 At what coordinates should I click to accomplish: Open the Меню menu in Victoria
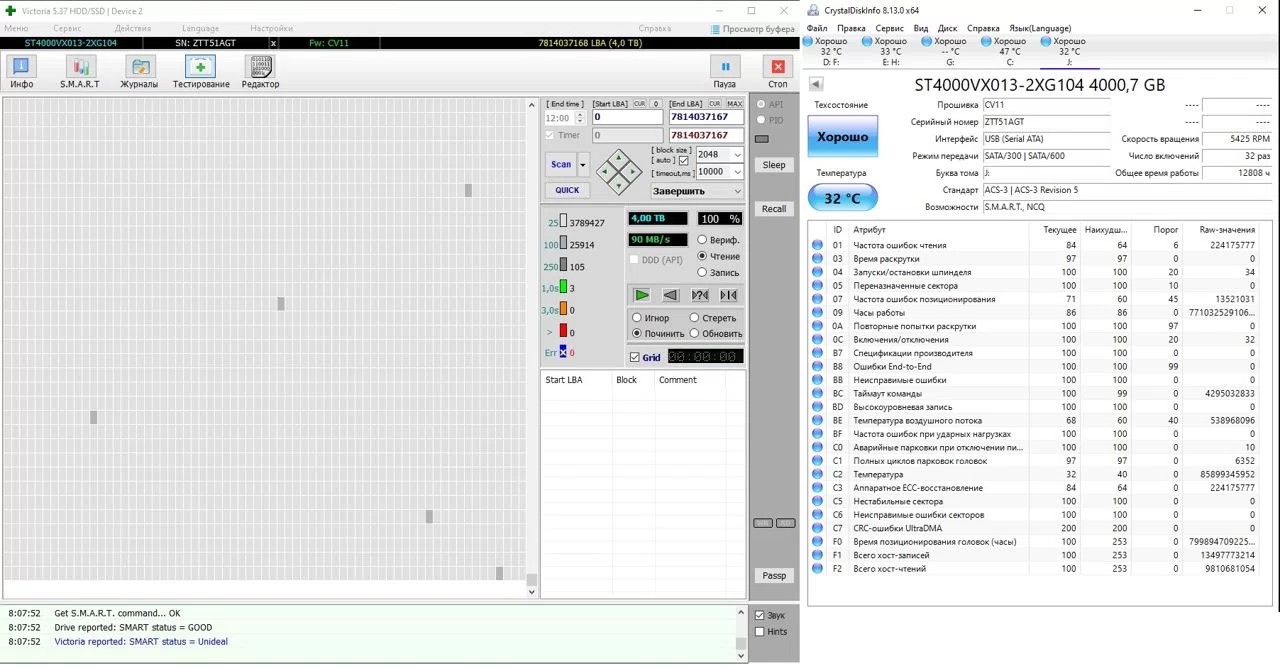[x=16, y=29]
